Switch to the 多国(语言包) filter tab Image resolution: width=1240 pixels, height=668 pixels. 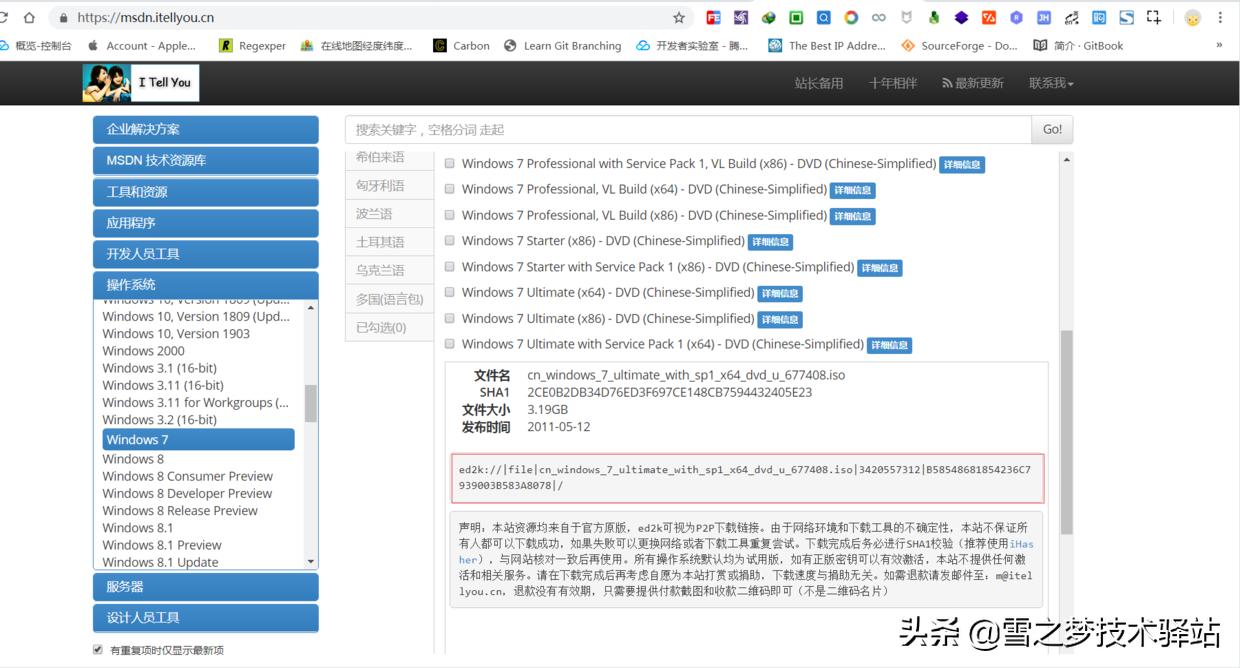(389, 298)
